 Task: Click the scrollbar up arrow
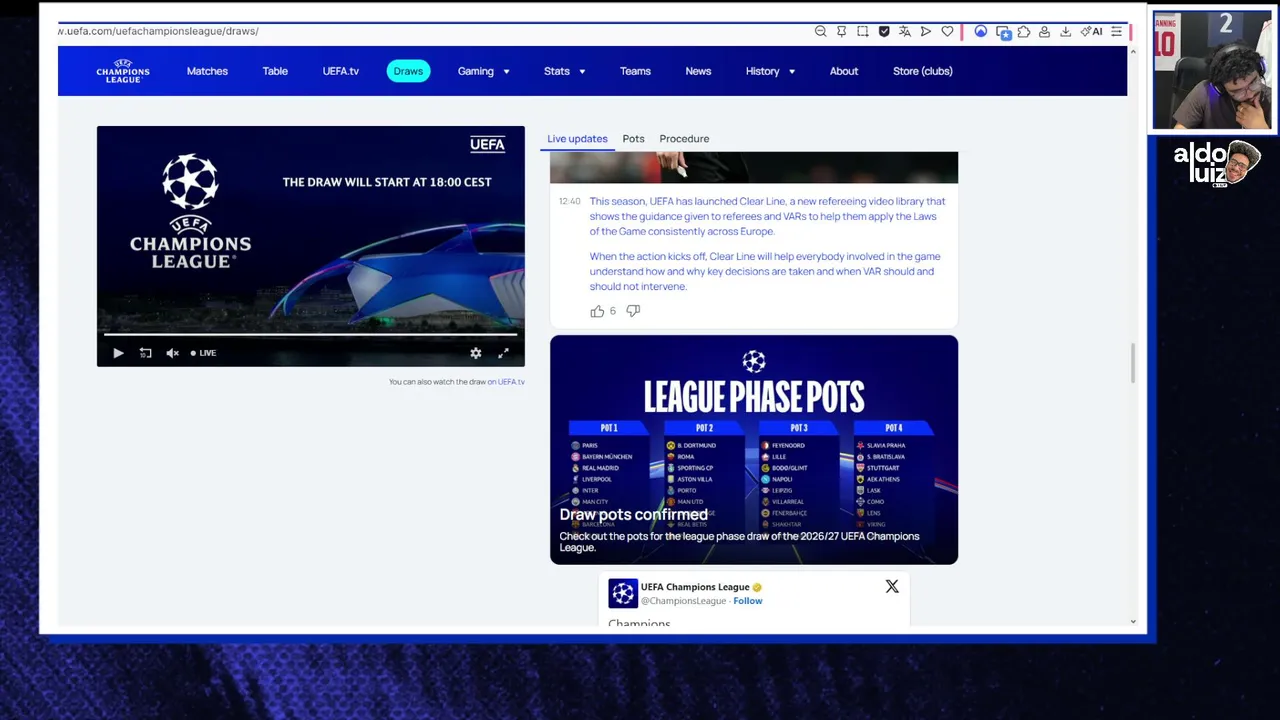coord(1133,52)
